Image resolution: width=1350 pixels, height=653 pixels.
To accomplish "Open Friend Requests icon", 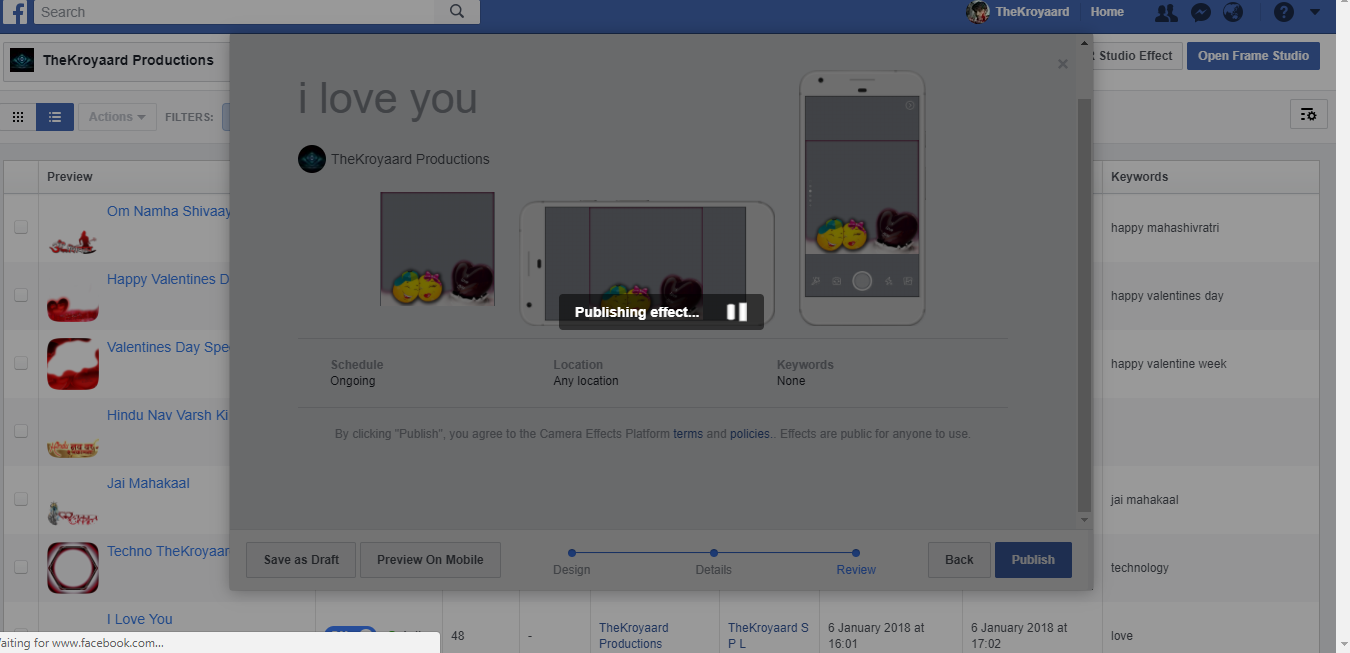I will (1166, 12).
